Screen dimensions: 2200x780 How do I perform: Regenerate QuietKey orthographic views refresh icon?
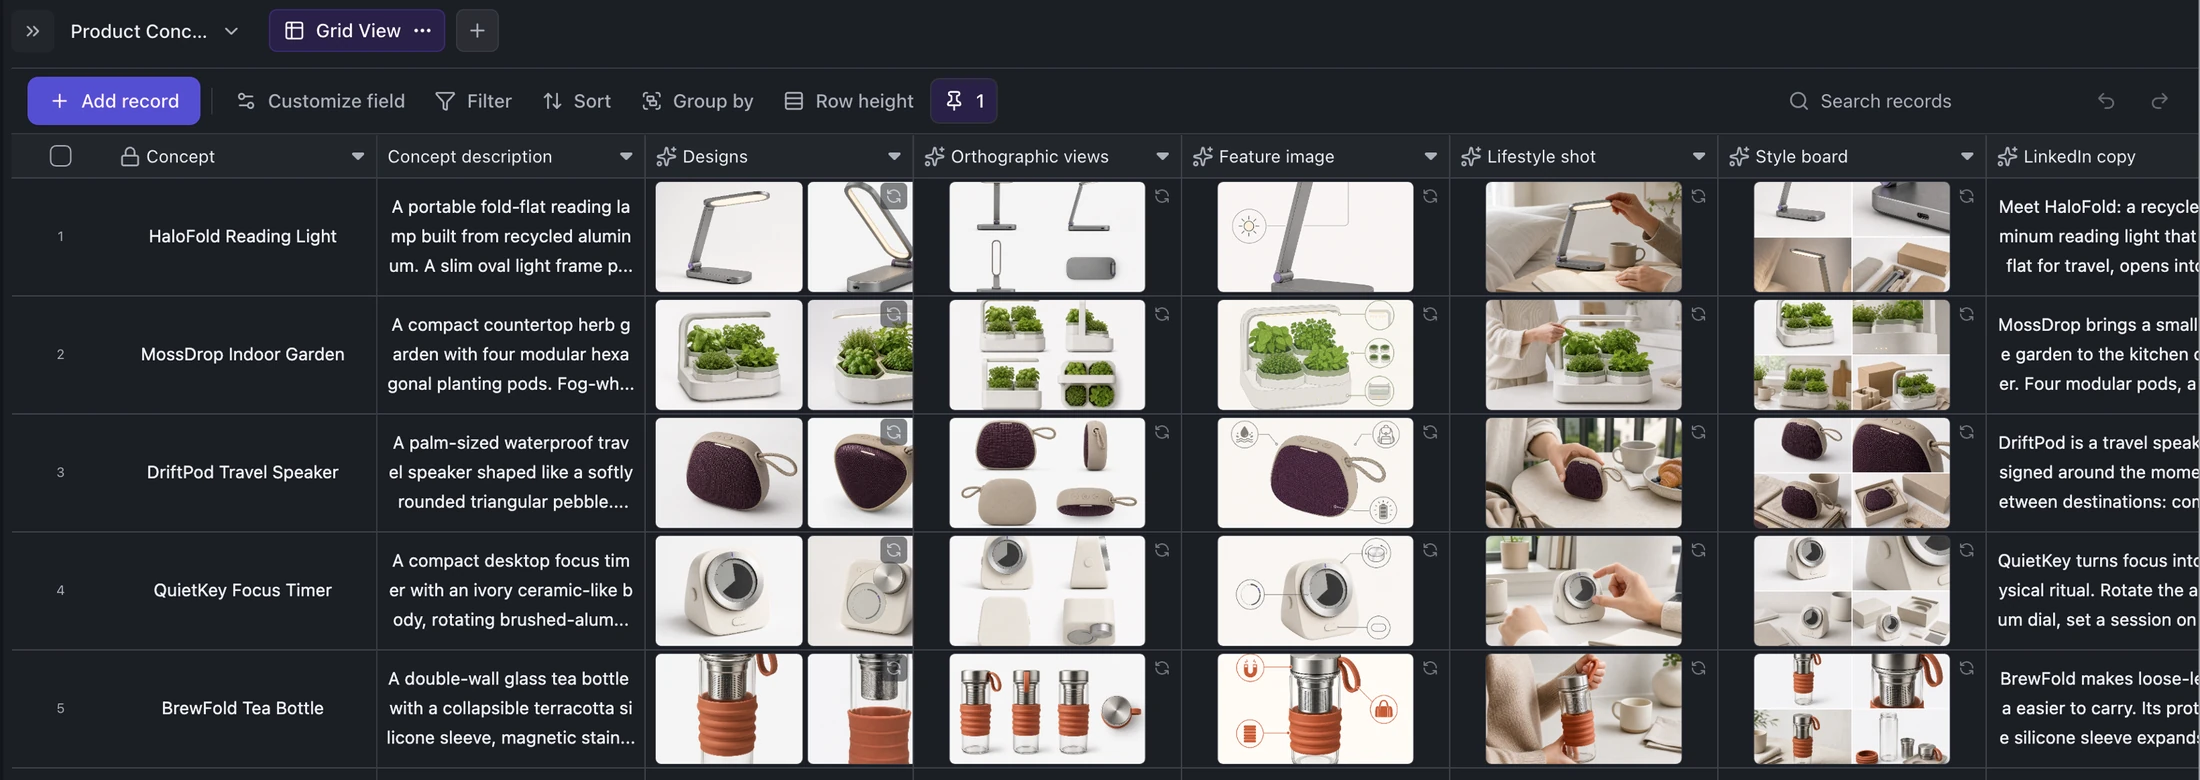click(1162, 550)
